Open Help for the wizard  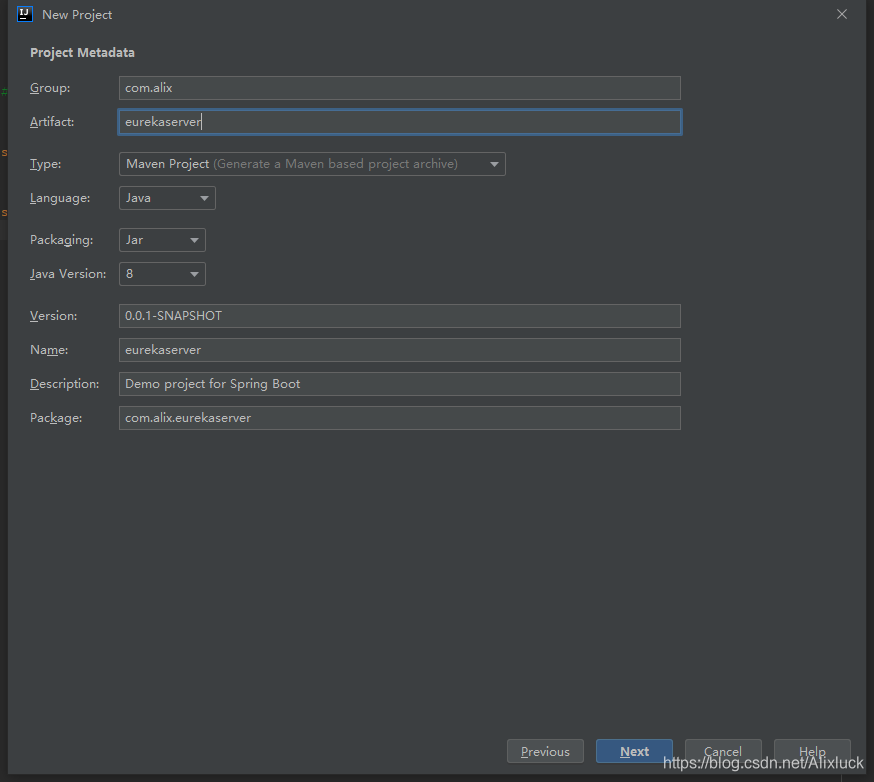(x=812, y=751)
